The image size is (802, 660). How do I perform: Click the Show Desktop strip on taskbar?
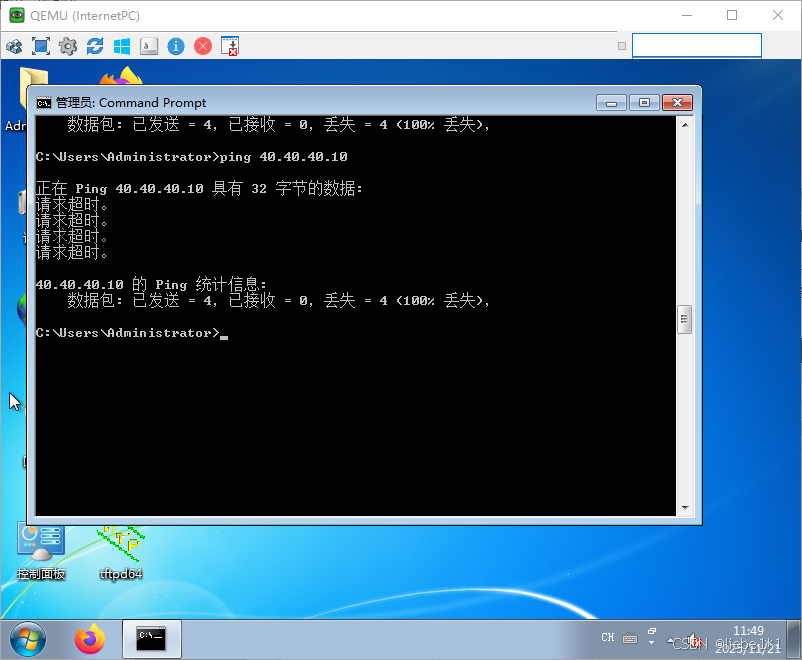click(794, 639)
